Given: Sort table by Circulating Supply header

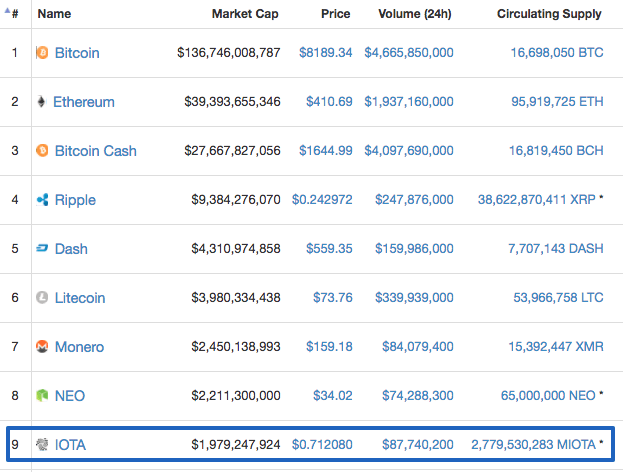Looking at the screenshot, I should pos(549,14).
